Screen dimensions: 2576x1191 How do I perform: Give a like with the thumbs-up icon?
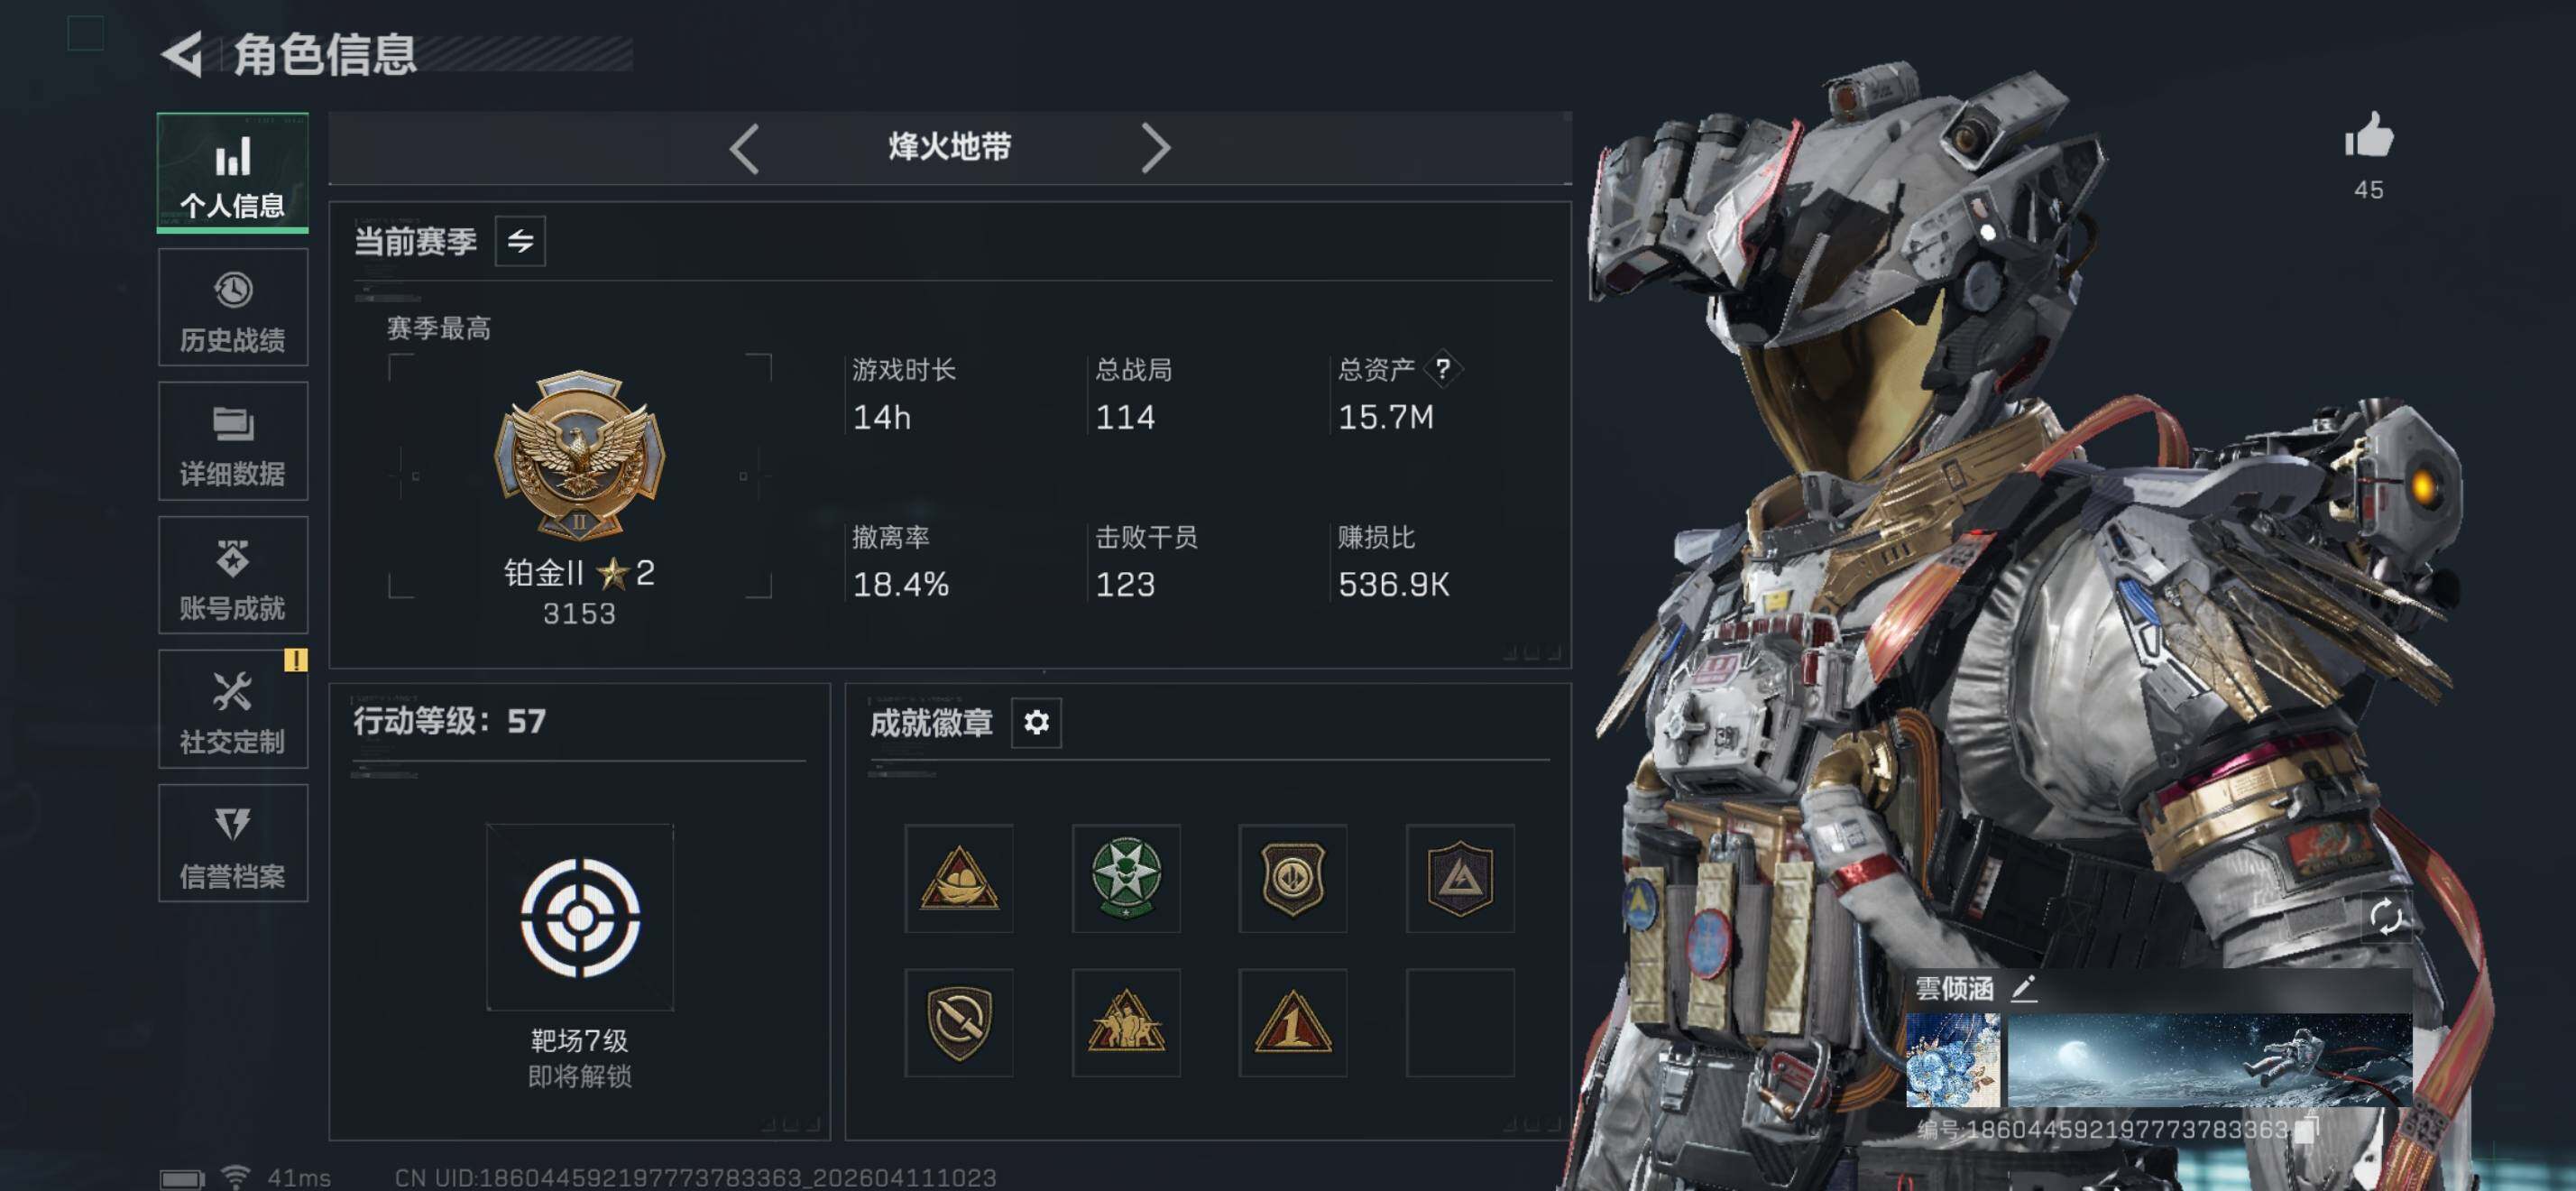(x=2368, y=136)
